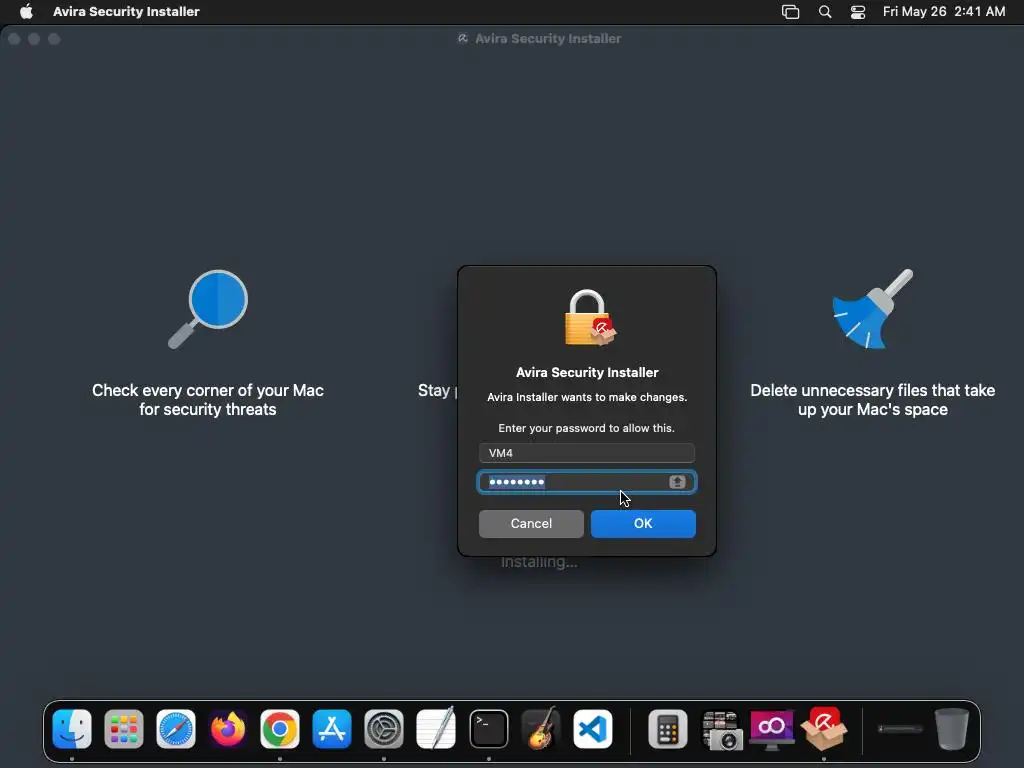The height and width of the screenshot is (768, 1024).
Task: Open Google Chrome from the Dock
Action: [x=280, y=729]
